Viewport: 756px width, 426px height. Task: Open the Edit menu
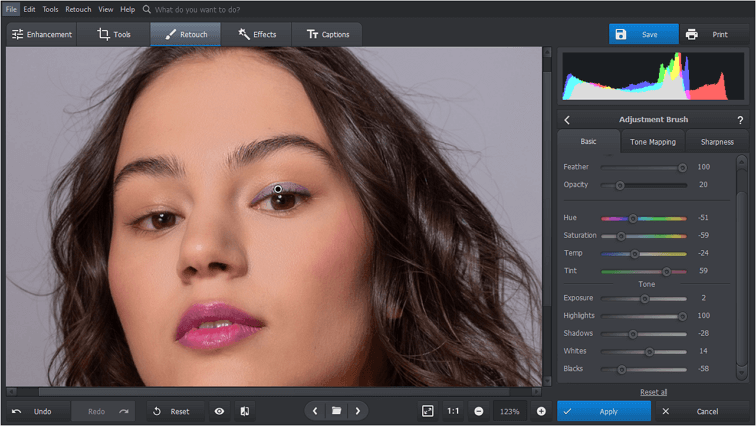tap(29, 9)
